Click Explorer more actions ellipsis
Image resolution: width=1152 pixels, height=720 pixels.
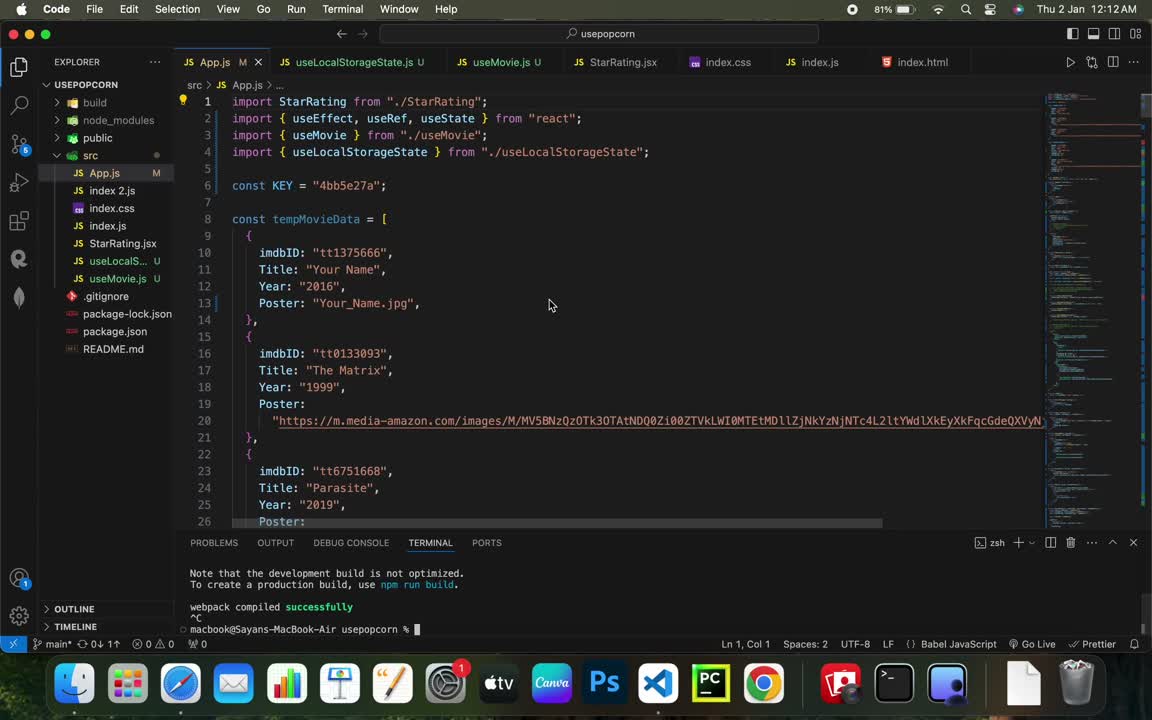tap(154, 62)
